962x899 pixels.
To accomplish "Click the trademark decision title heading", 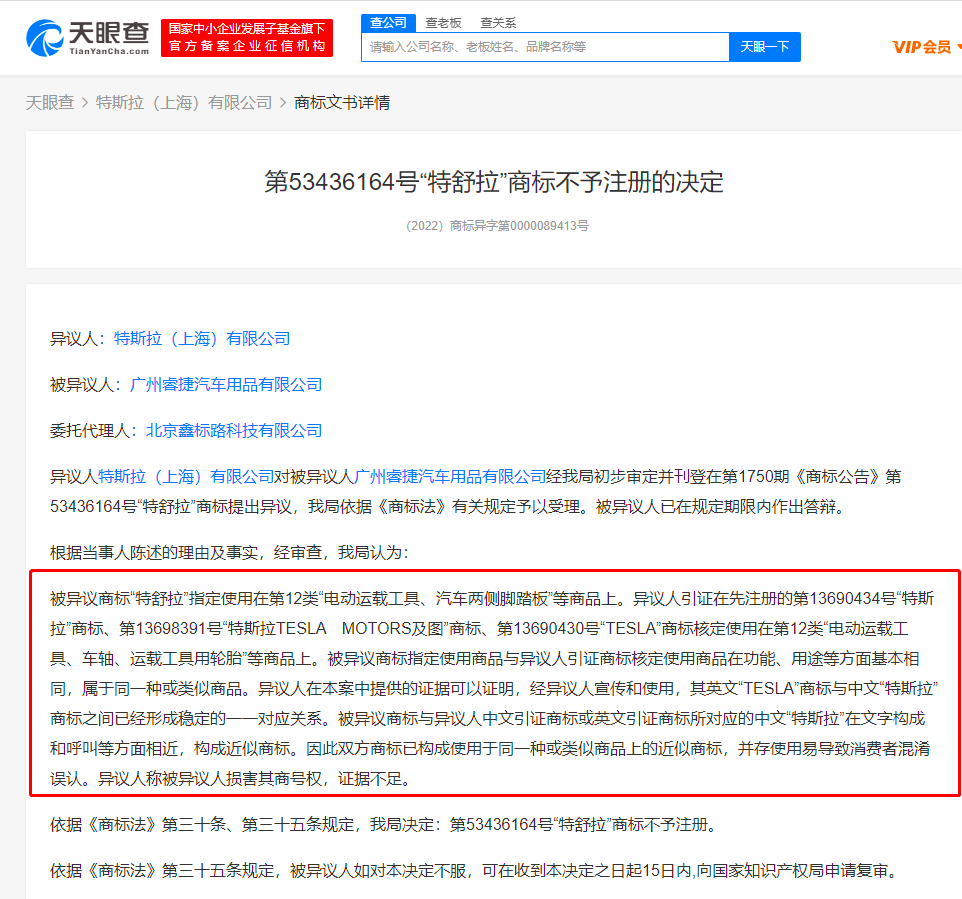I will tap(493, 181).
